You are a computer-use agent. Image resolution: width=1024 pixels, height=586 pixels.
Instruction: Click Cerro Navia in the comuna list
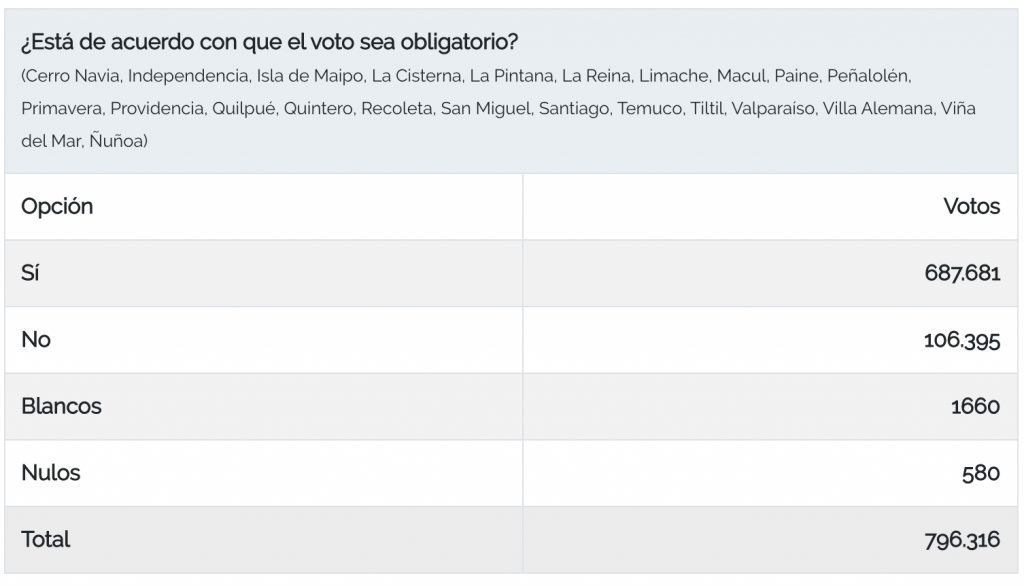72,76
